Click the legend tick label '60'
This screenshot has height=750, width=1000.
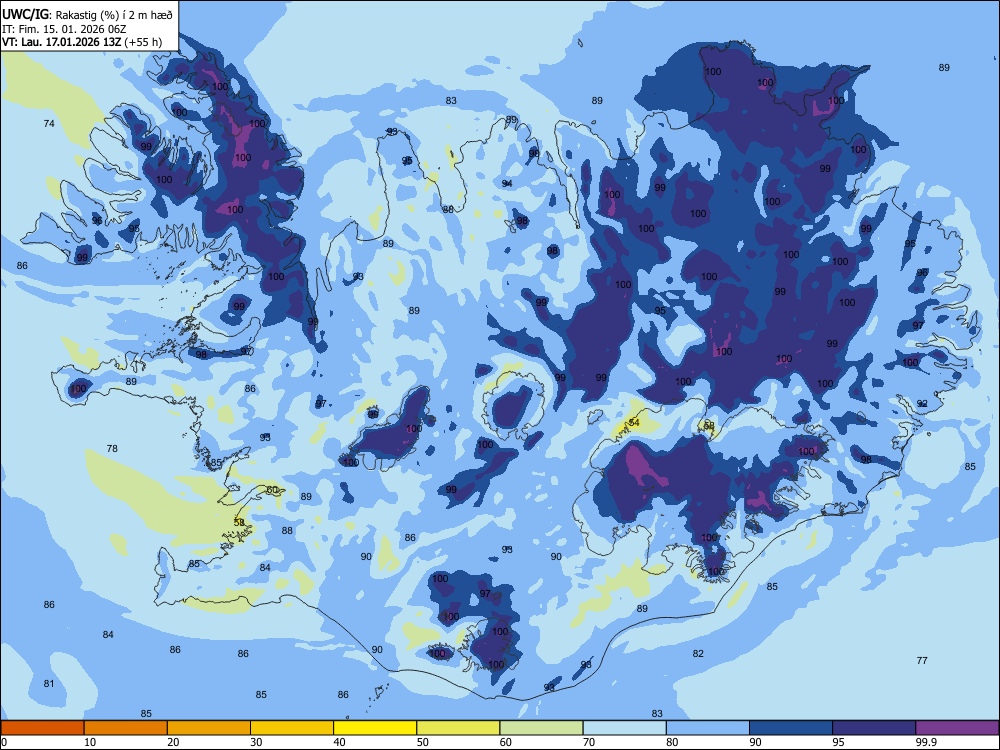[x=506, y=742]
